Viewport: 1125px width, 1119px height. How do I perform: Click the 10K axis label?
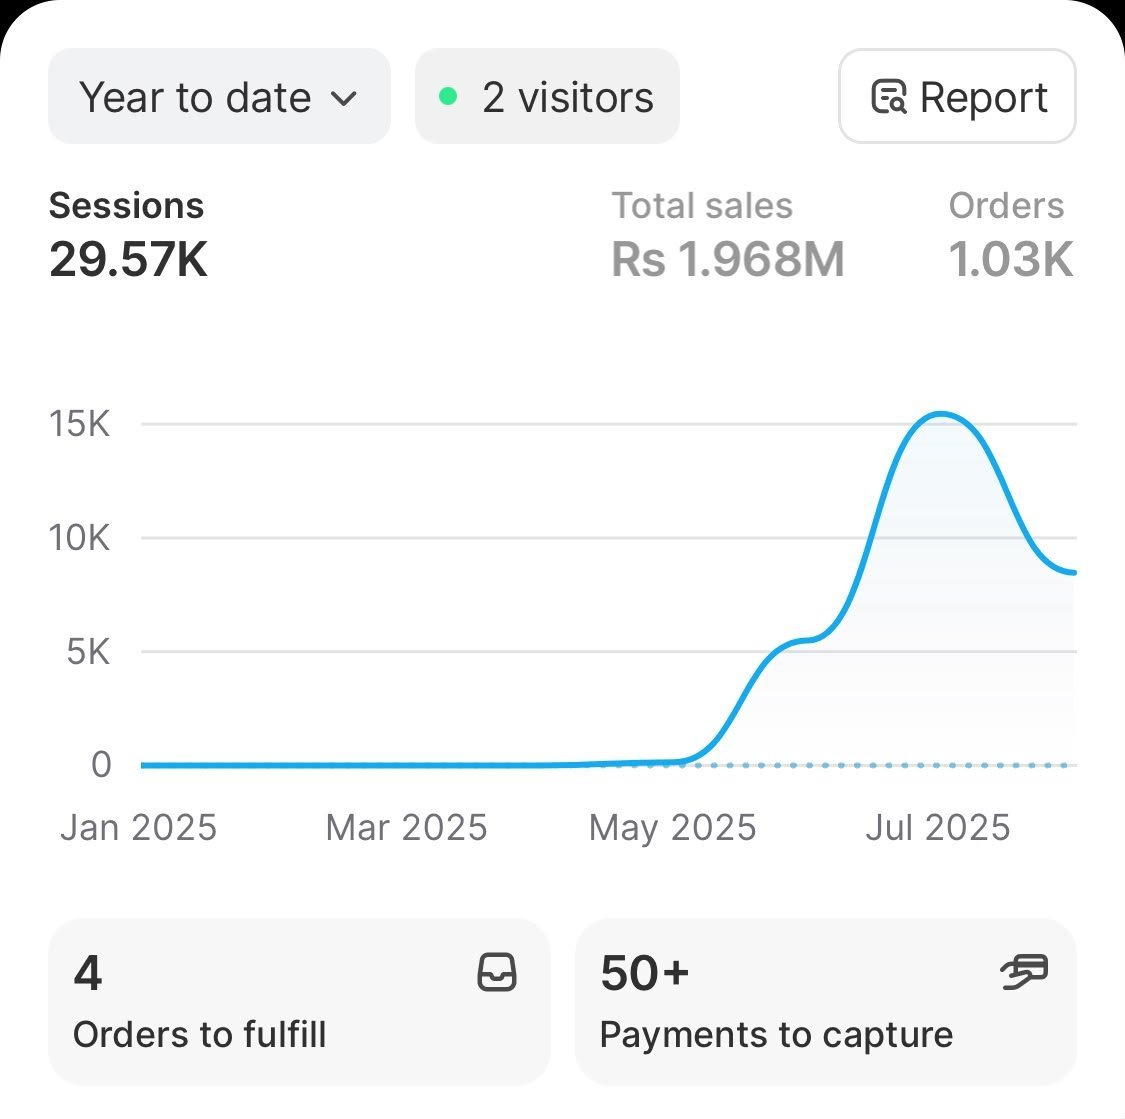[x=79, y=537]
